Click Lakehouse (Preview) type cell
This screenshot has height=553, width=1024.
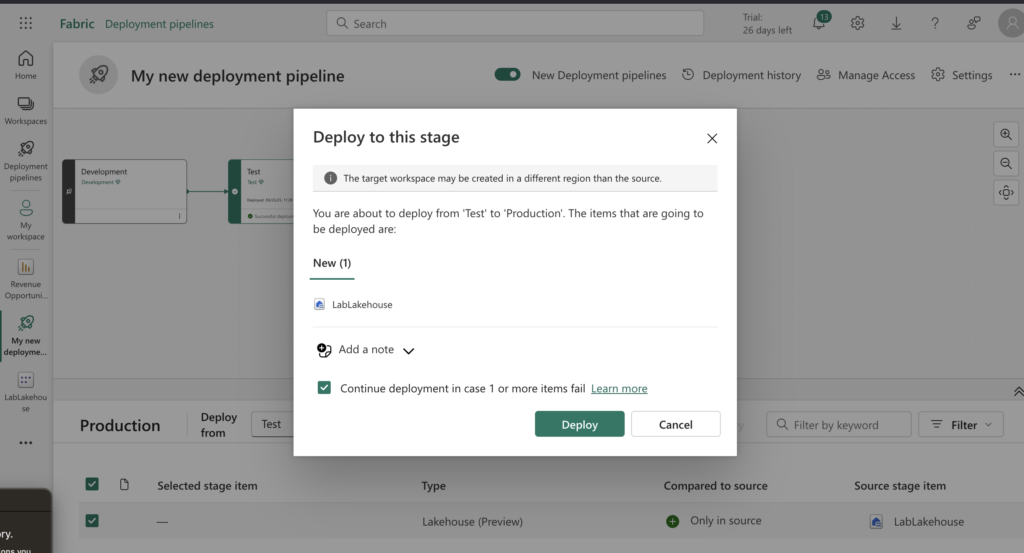[x=472, y=522]
